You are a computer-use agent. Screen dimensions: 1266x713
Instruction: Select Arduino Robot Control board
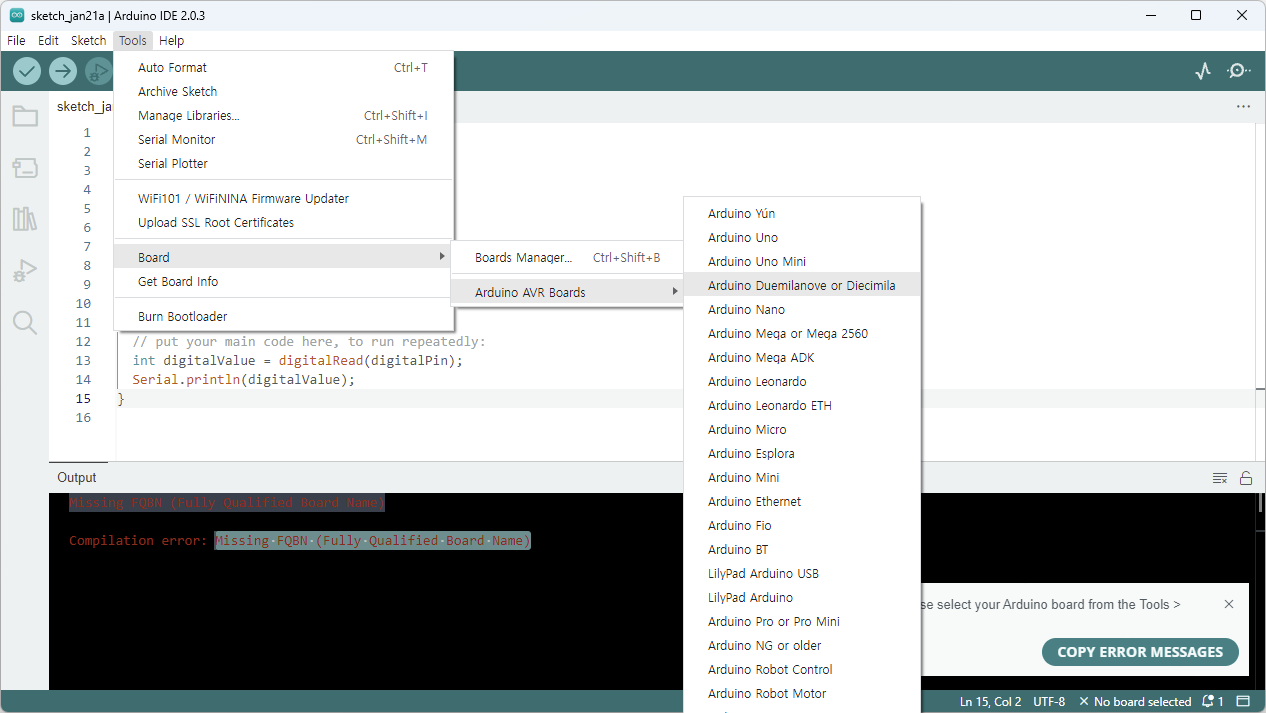click(x=802, y=670)
